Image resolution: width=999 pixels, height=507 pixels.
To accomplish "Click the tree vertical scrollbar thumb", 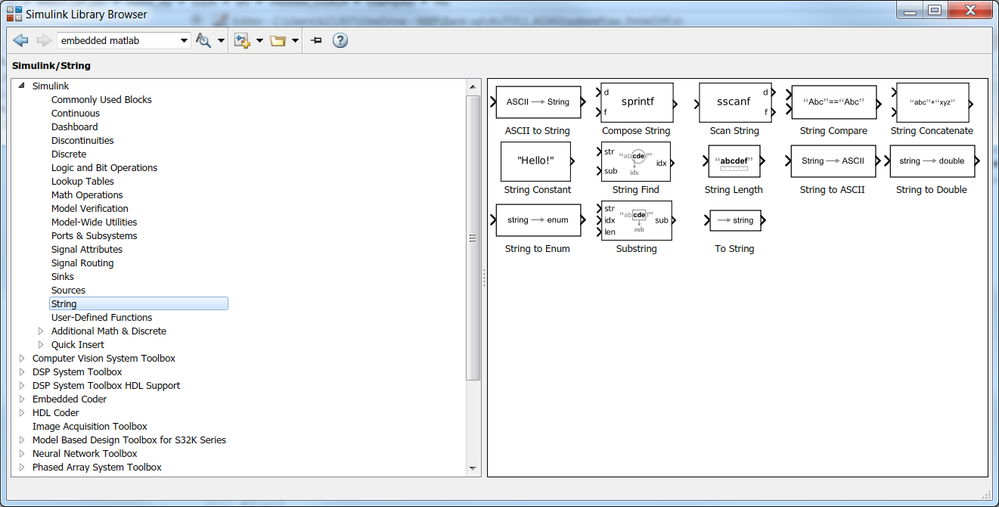I will point(473,238).
